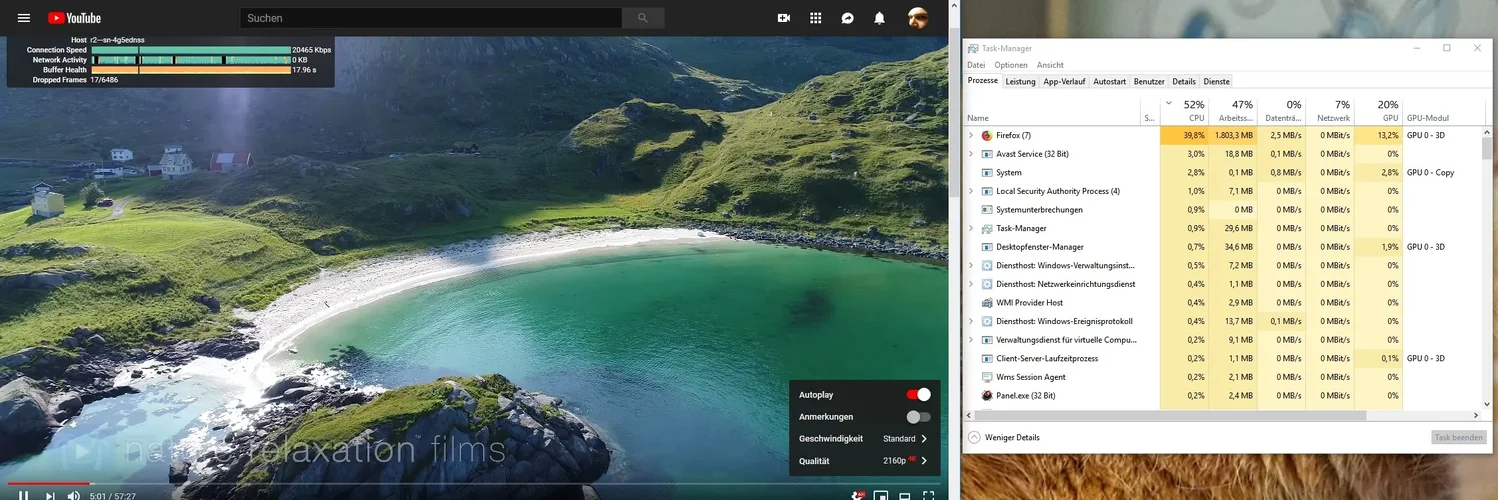Open the Ansicht menu in Task-Manager
Screen dimensions: 1498x500
tap(1050, 65)
